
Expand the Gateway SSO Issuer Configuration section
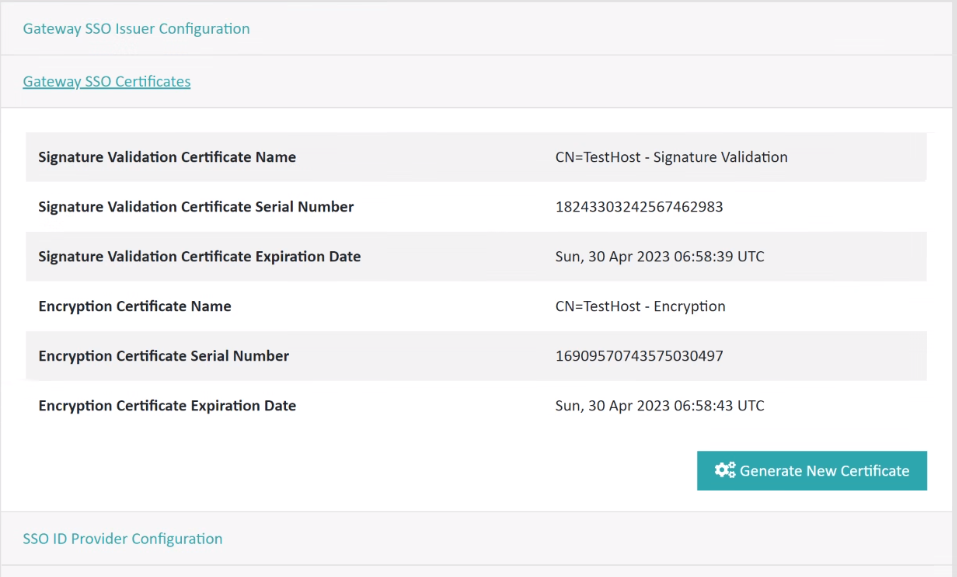pyautogui.click(x=136, y=29)
